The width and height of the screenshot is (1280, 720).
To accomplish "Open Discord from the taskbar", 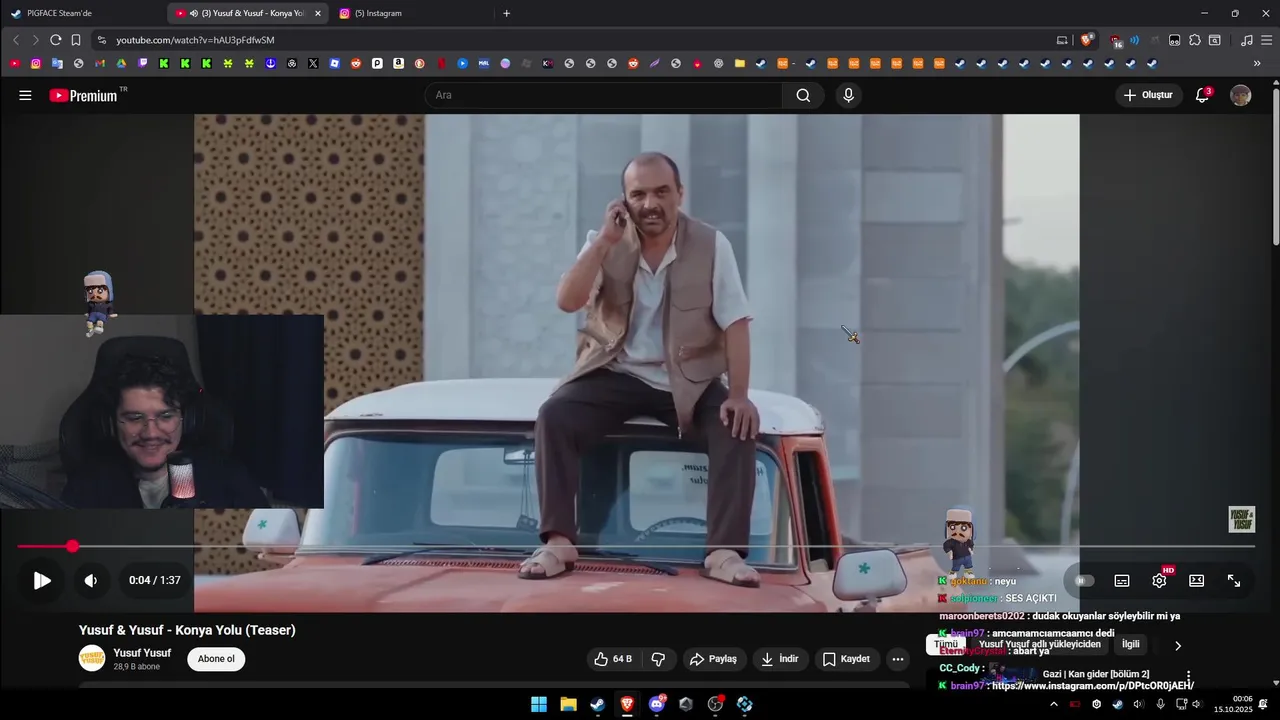I will 657,704.
